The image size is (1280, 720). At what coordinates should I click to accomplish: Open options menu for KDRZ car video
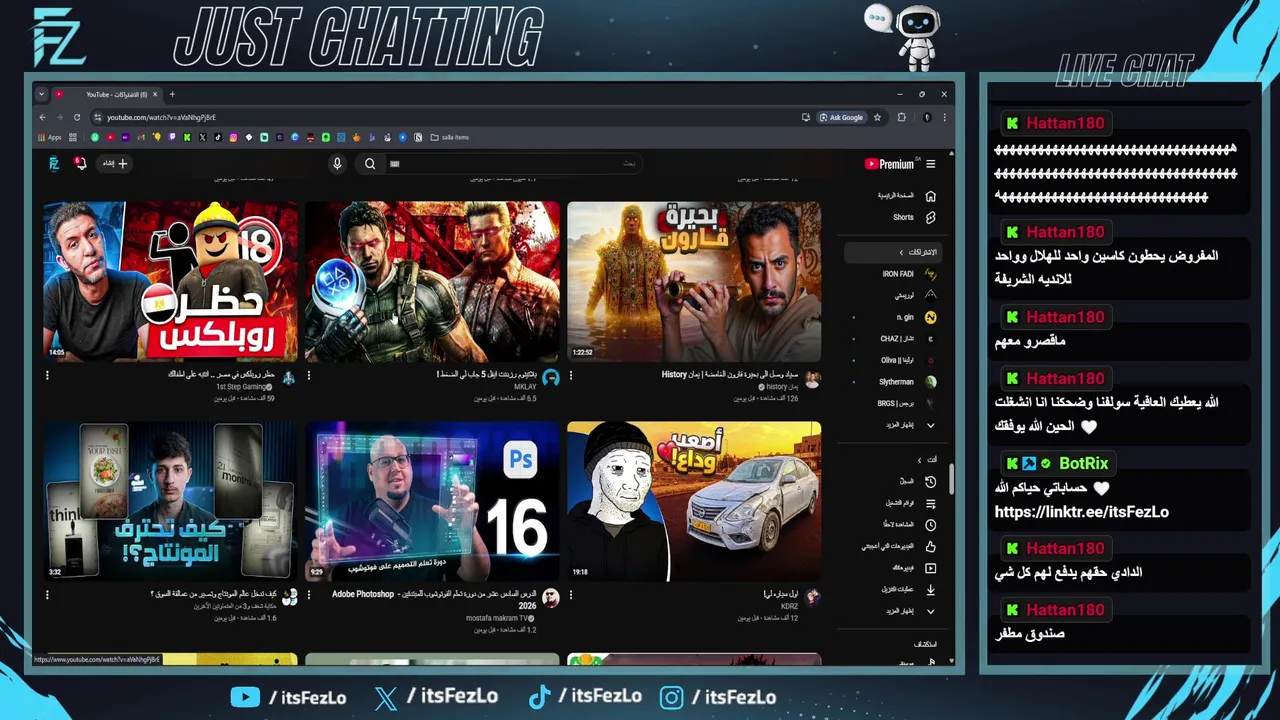click(x=571, y=595)
